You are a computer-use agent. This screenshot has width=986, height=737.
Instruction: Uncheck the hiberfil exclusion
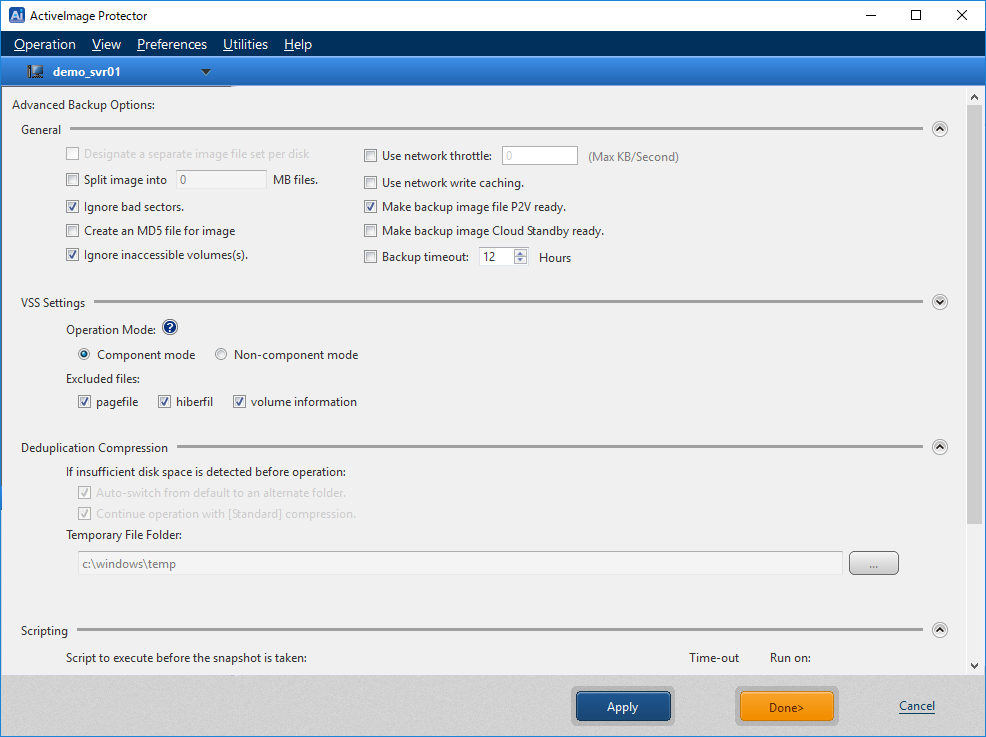click(164, 402)
